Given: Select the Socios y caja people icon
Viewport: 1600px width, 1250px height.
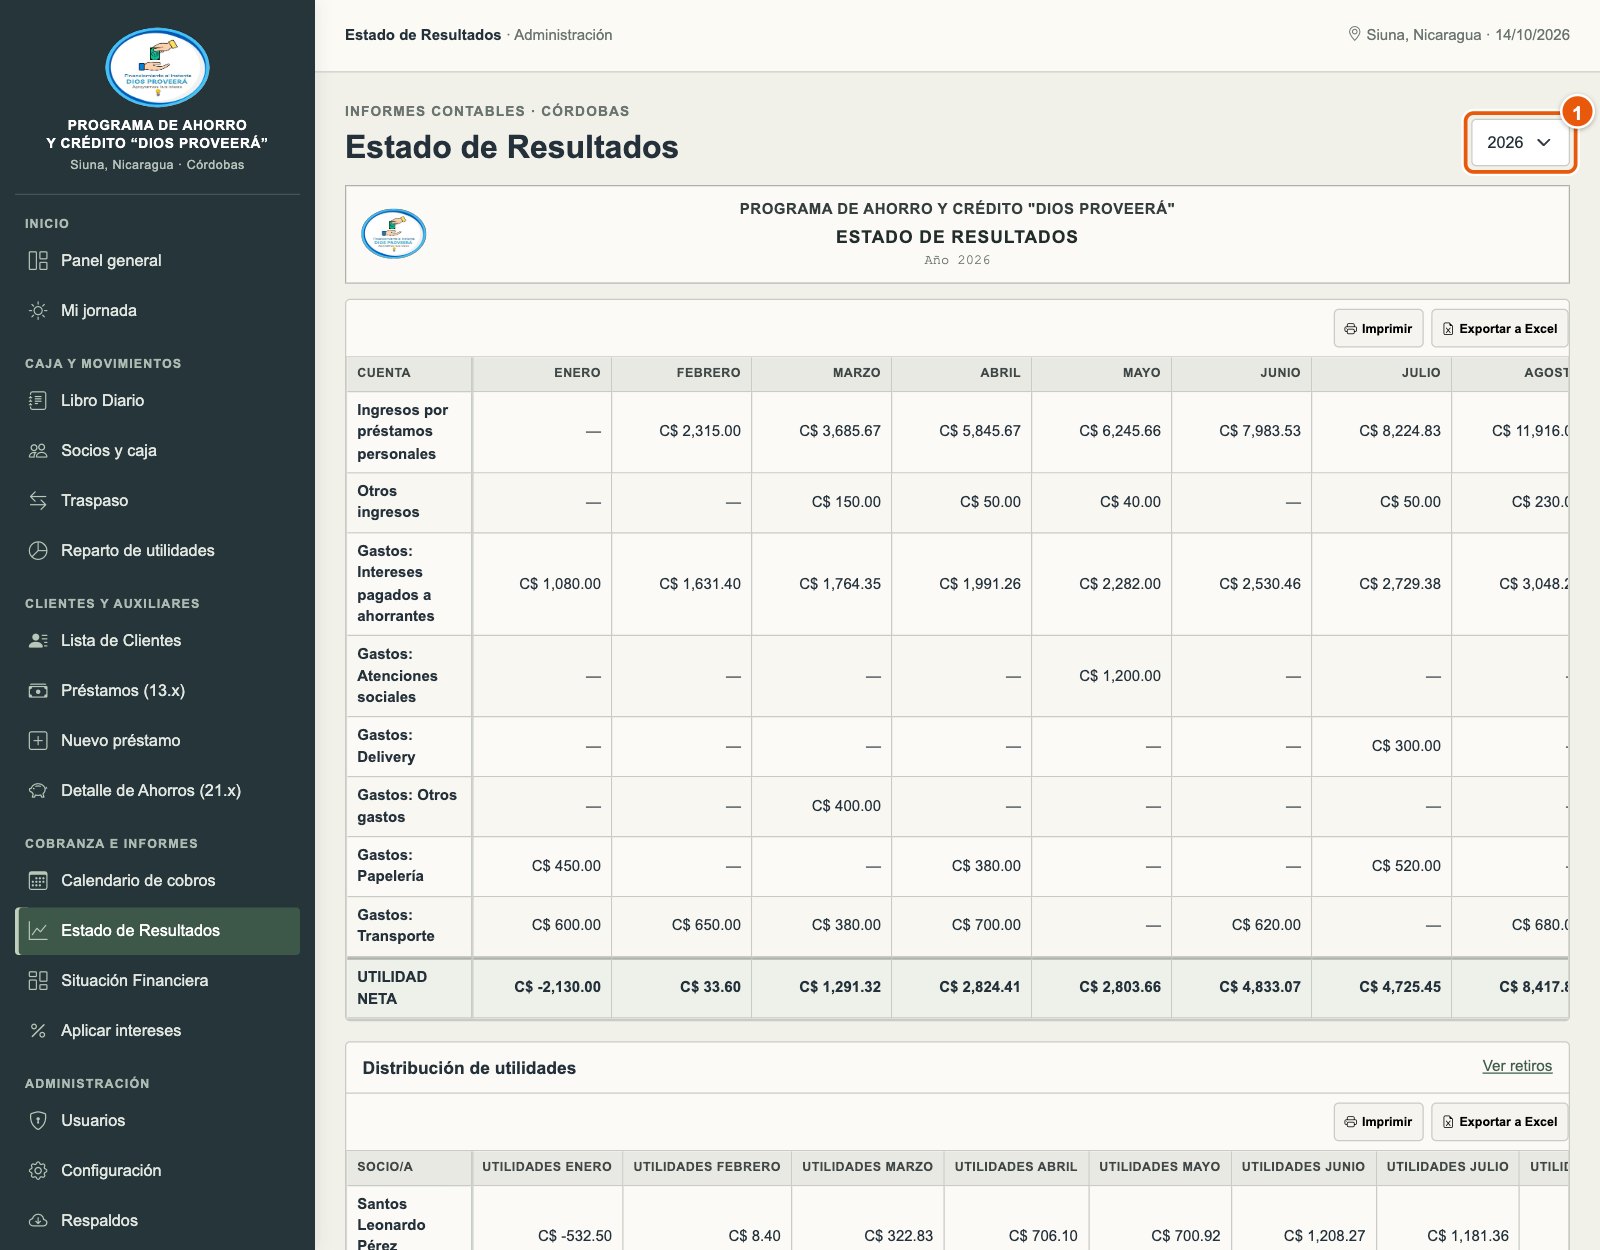Looking at the screenshot, I should coord(38,451).
